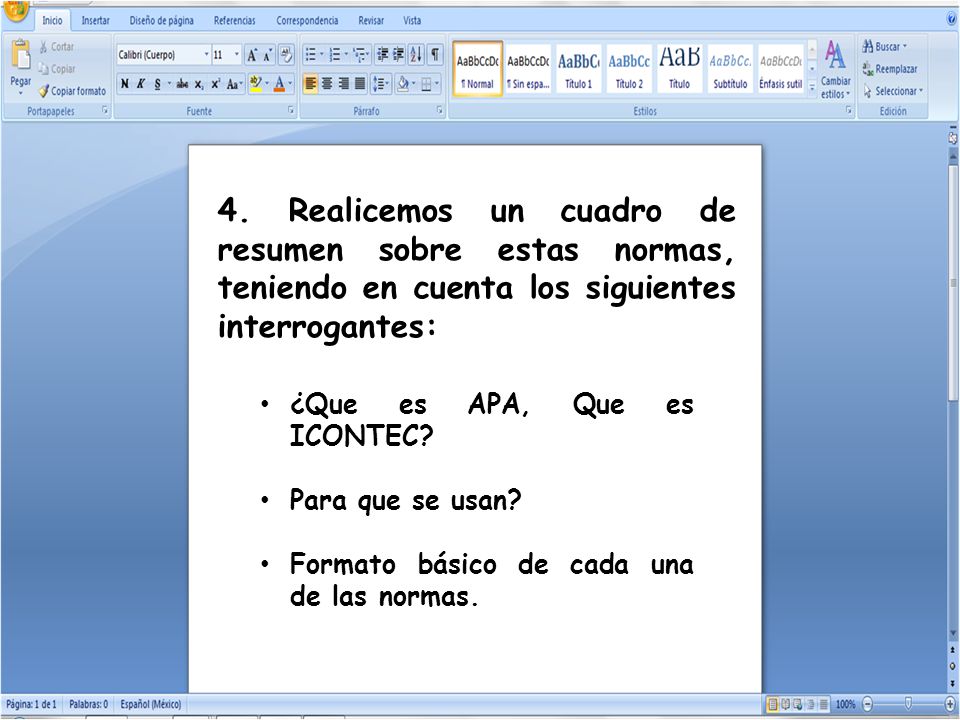This screenshot has height=720, width=960.
Task: Open help with the question mark icon
Action: click(x=952, y=20)
